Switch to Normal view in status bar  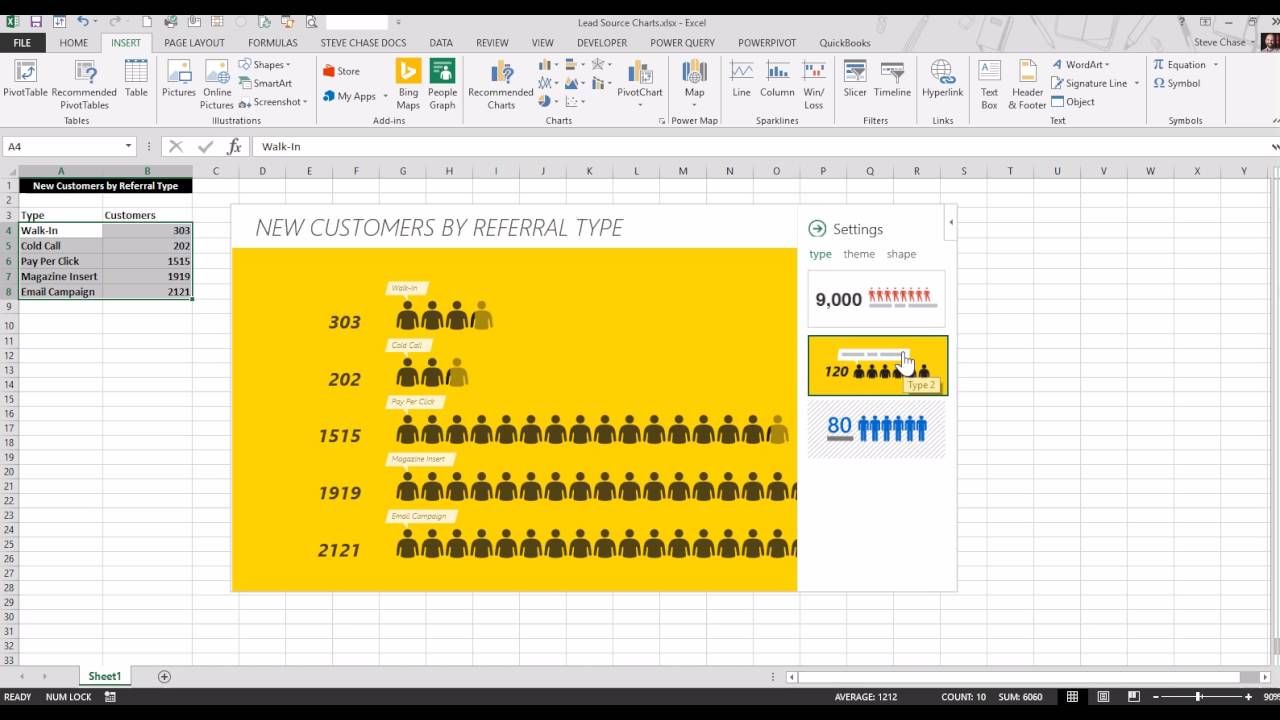1072,697
